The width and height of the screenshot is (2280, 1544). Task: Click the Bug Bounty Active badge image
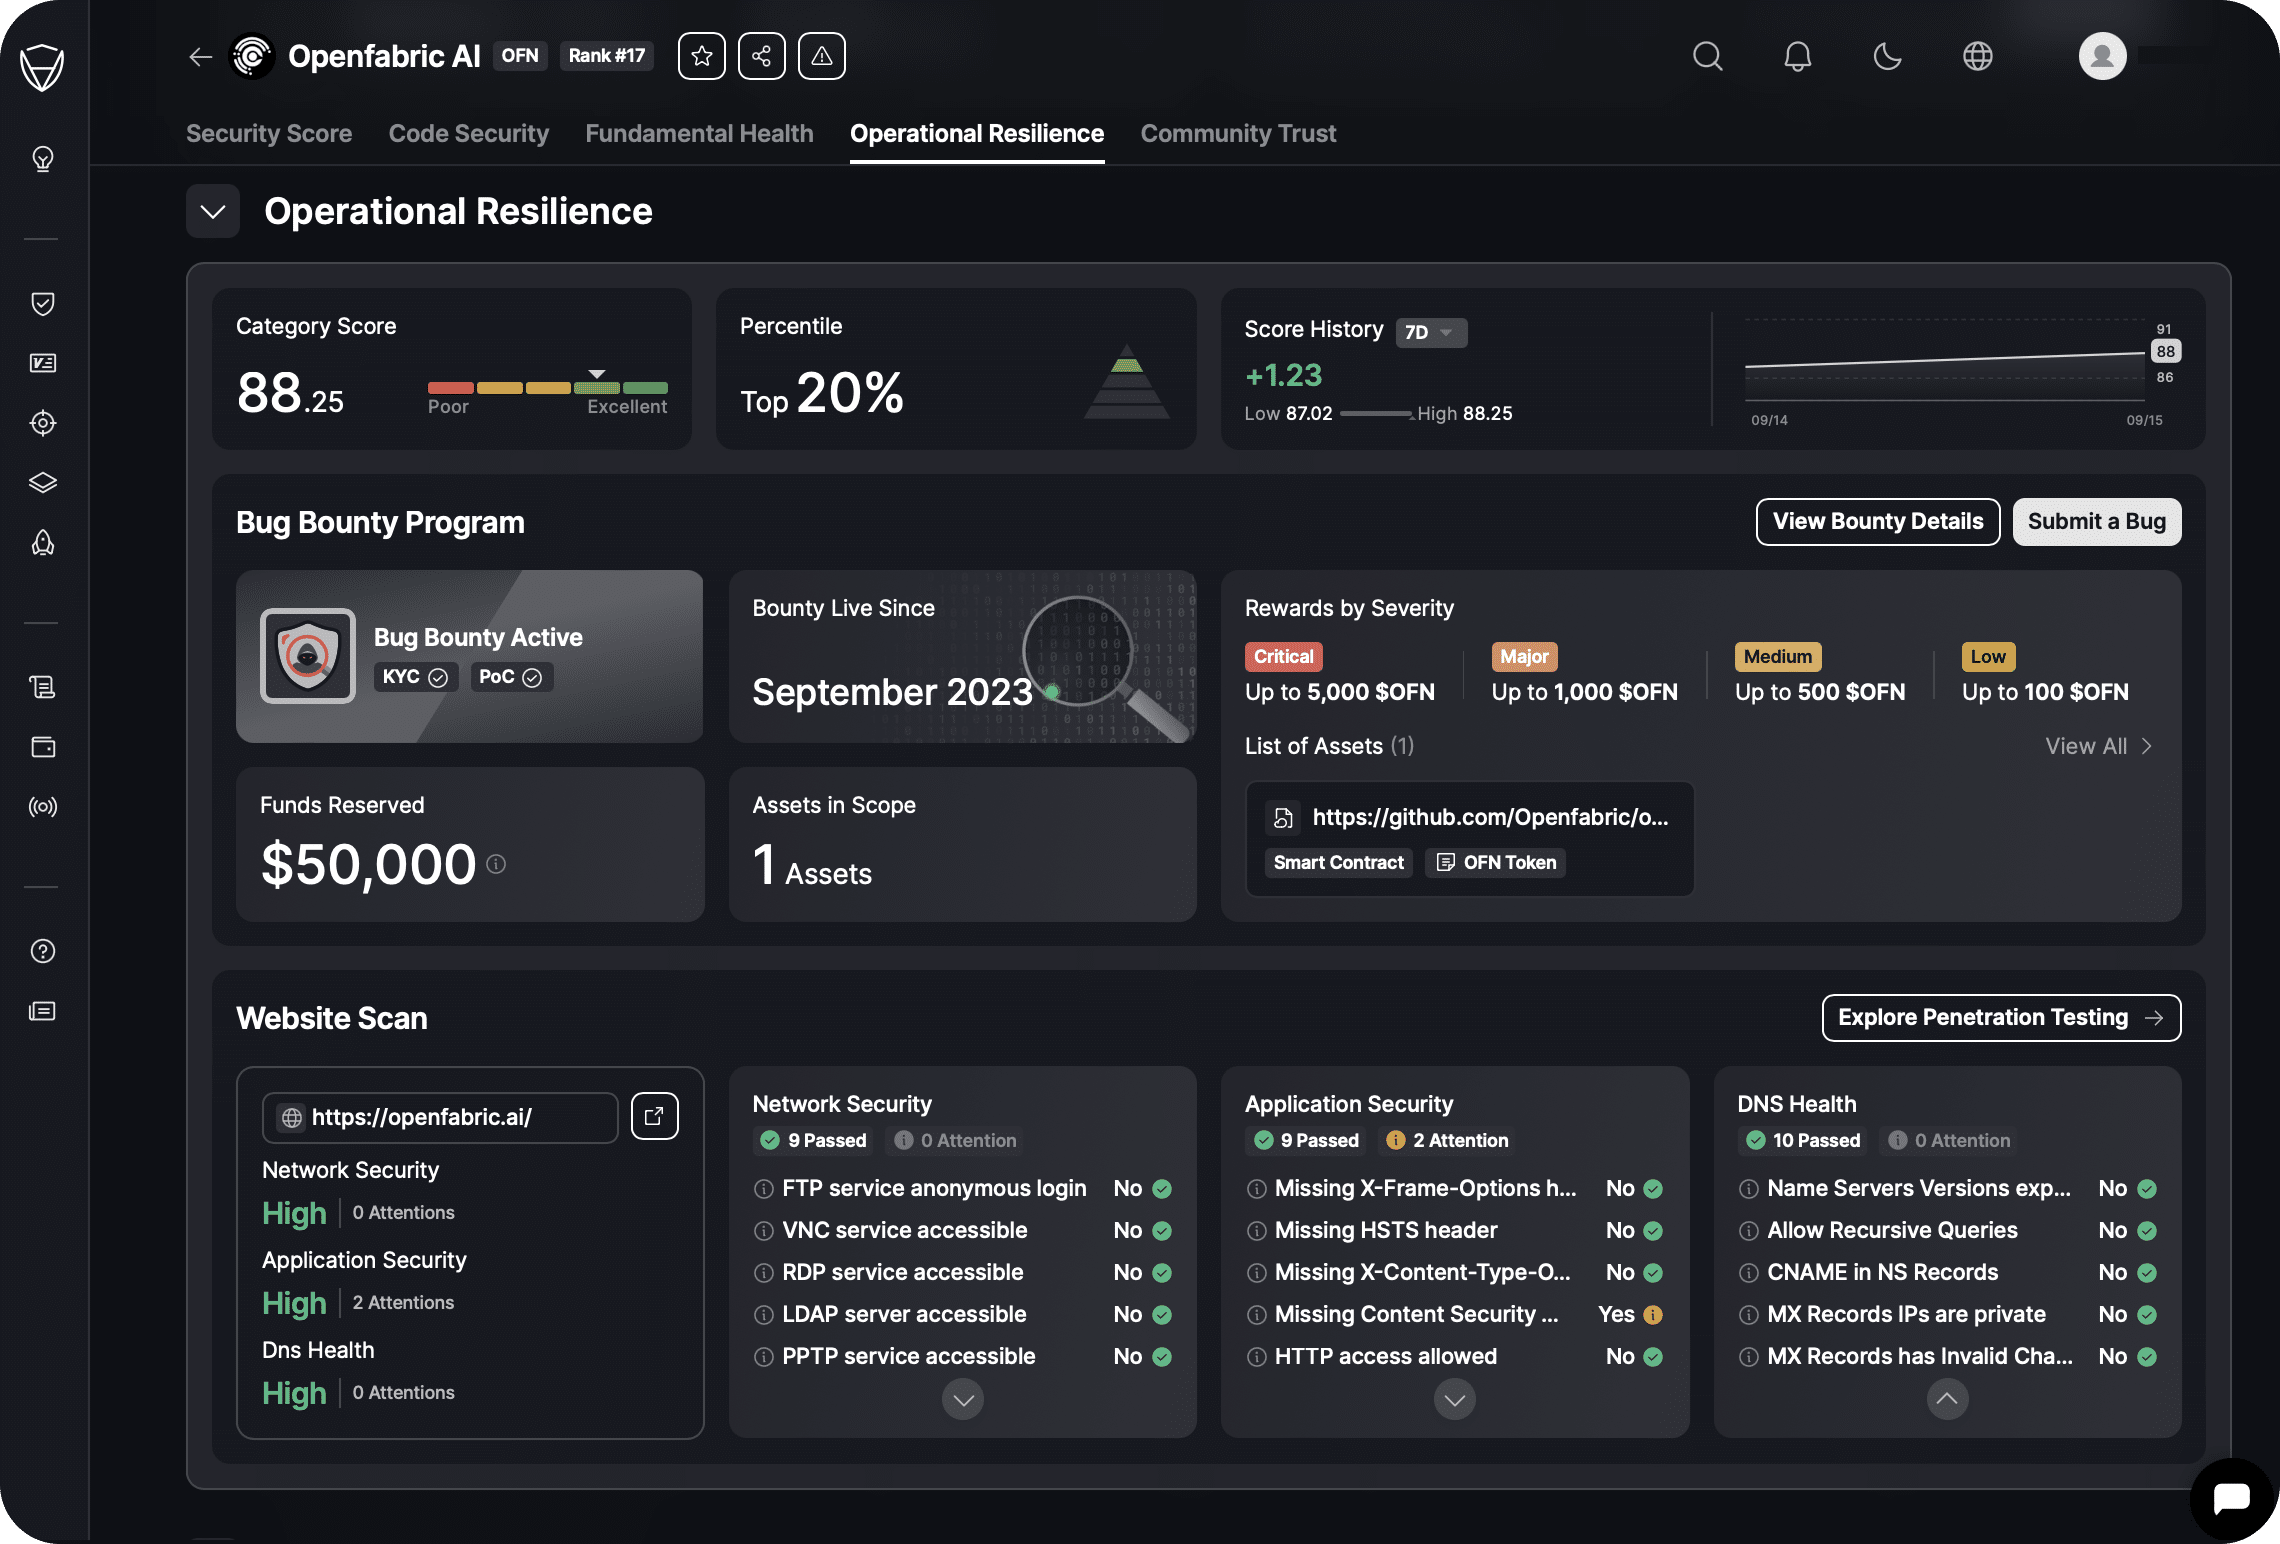tap(308, 657)
